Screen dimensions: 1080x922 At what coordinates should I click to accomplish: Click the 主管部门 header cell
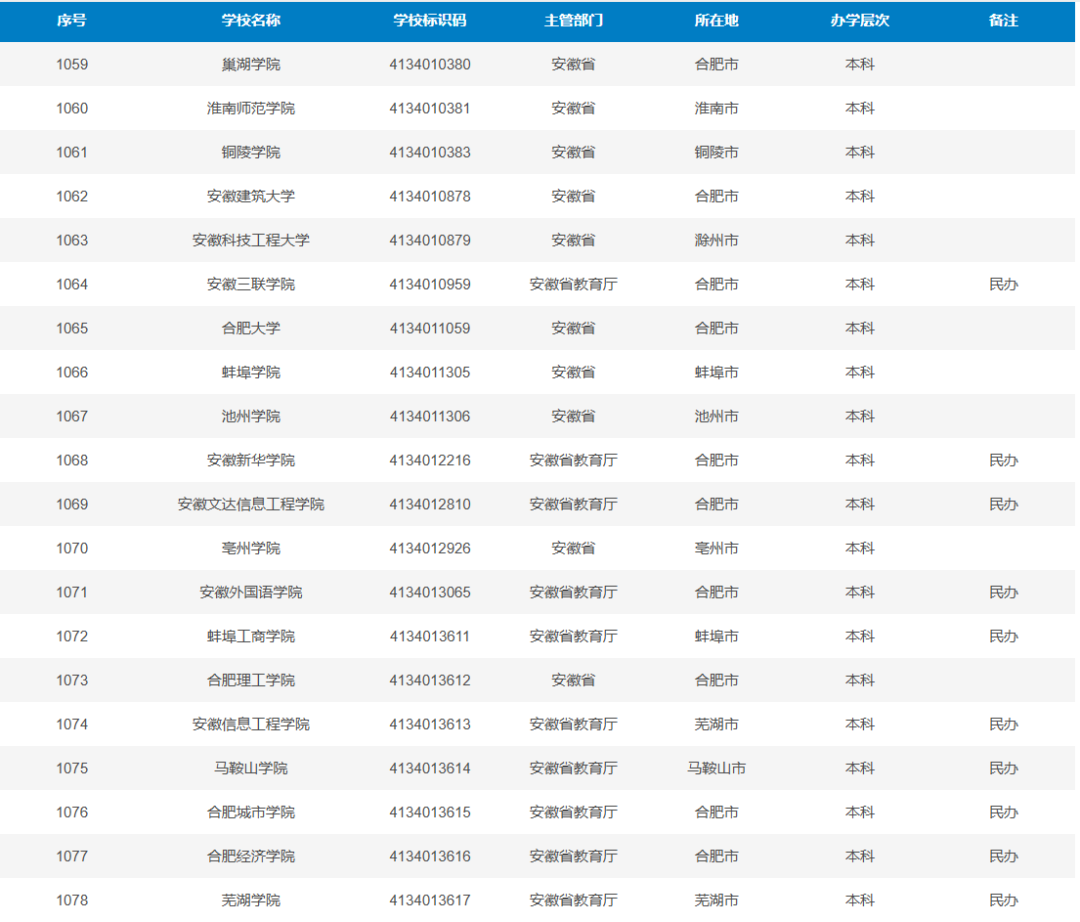coord(573,21)
